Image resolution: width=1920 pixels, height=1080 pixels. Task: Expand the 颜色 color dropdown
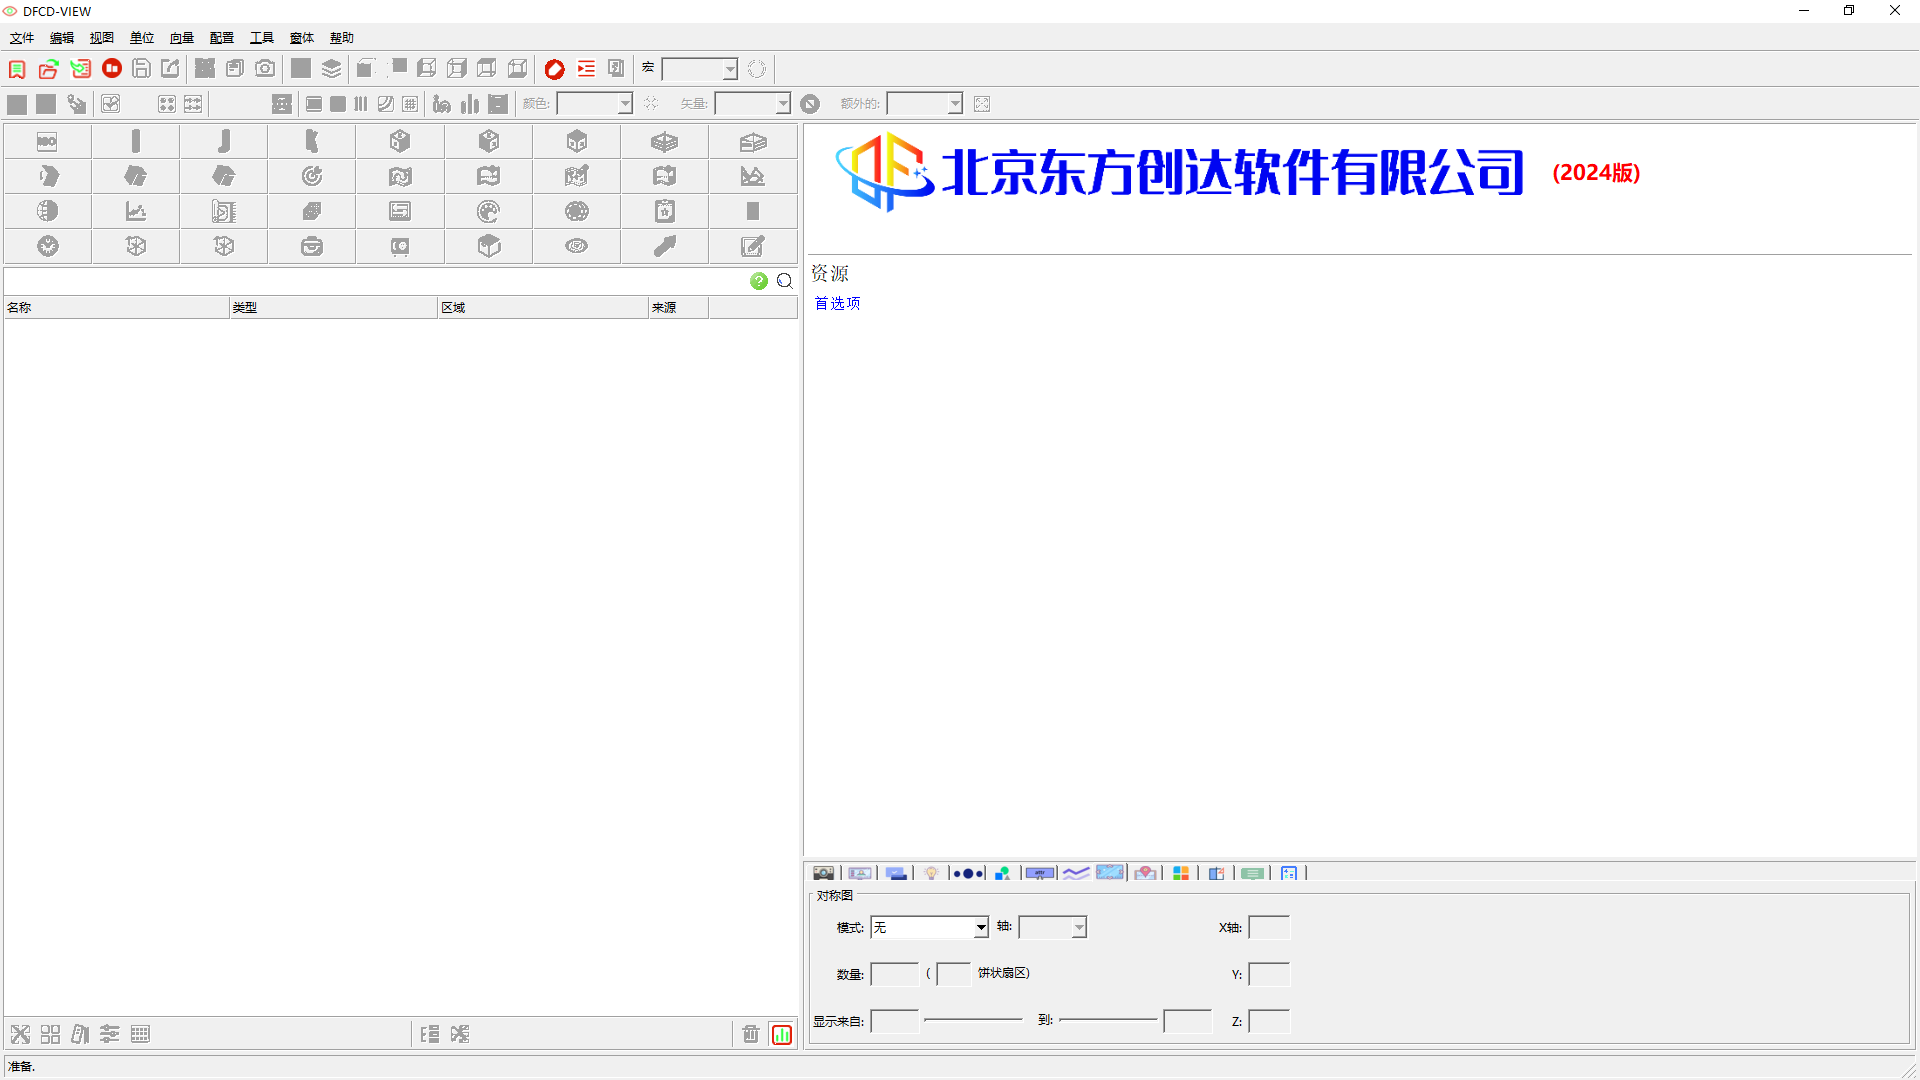pyautogui.click(x=625, y=103)
